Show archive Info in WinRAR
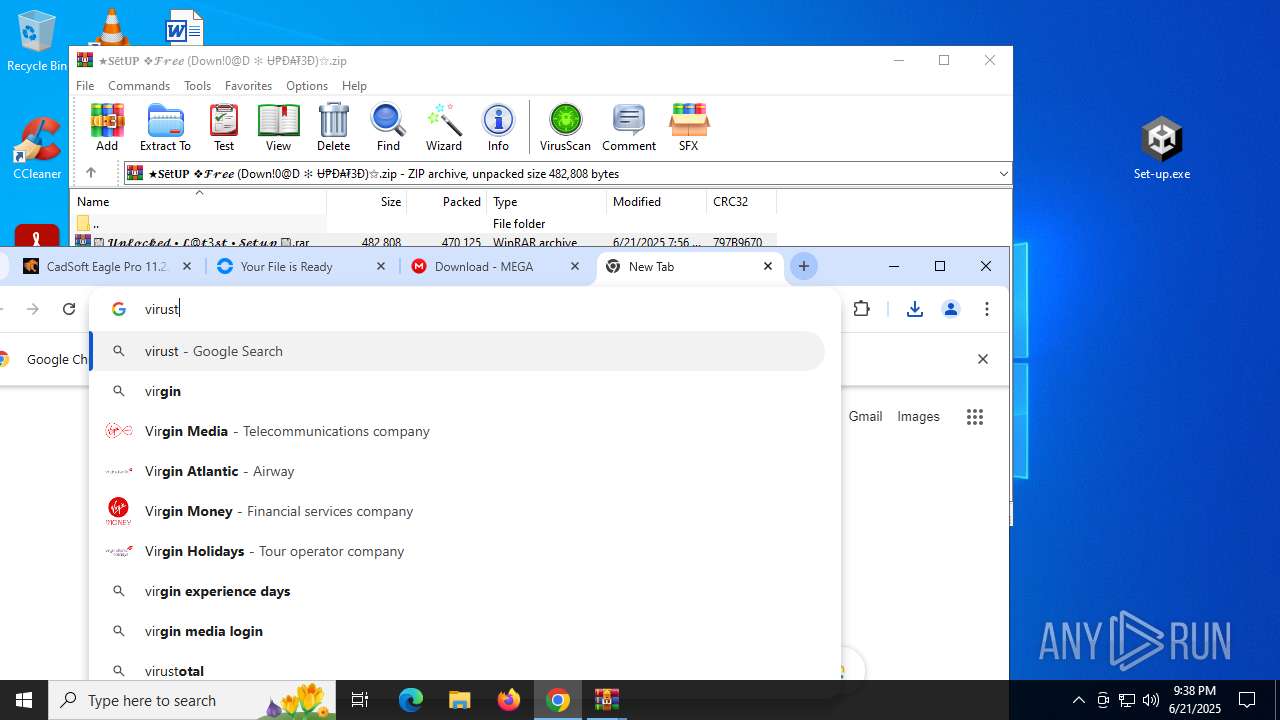 pos(498,127)
